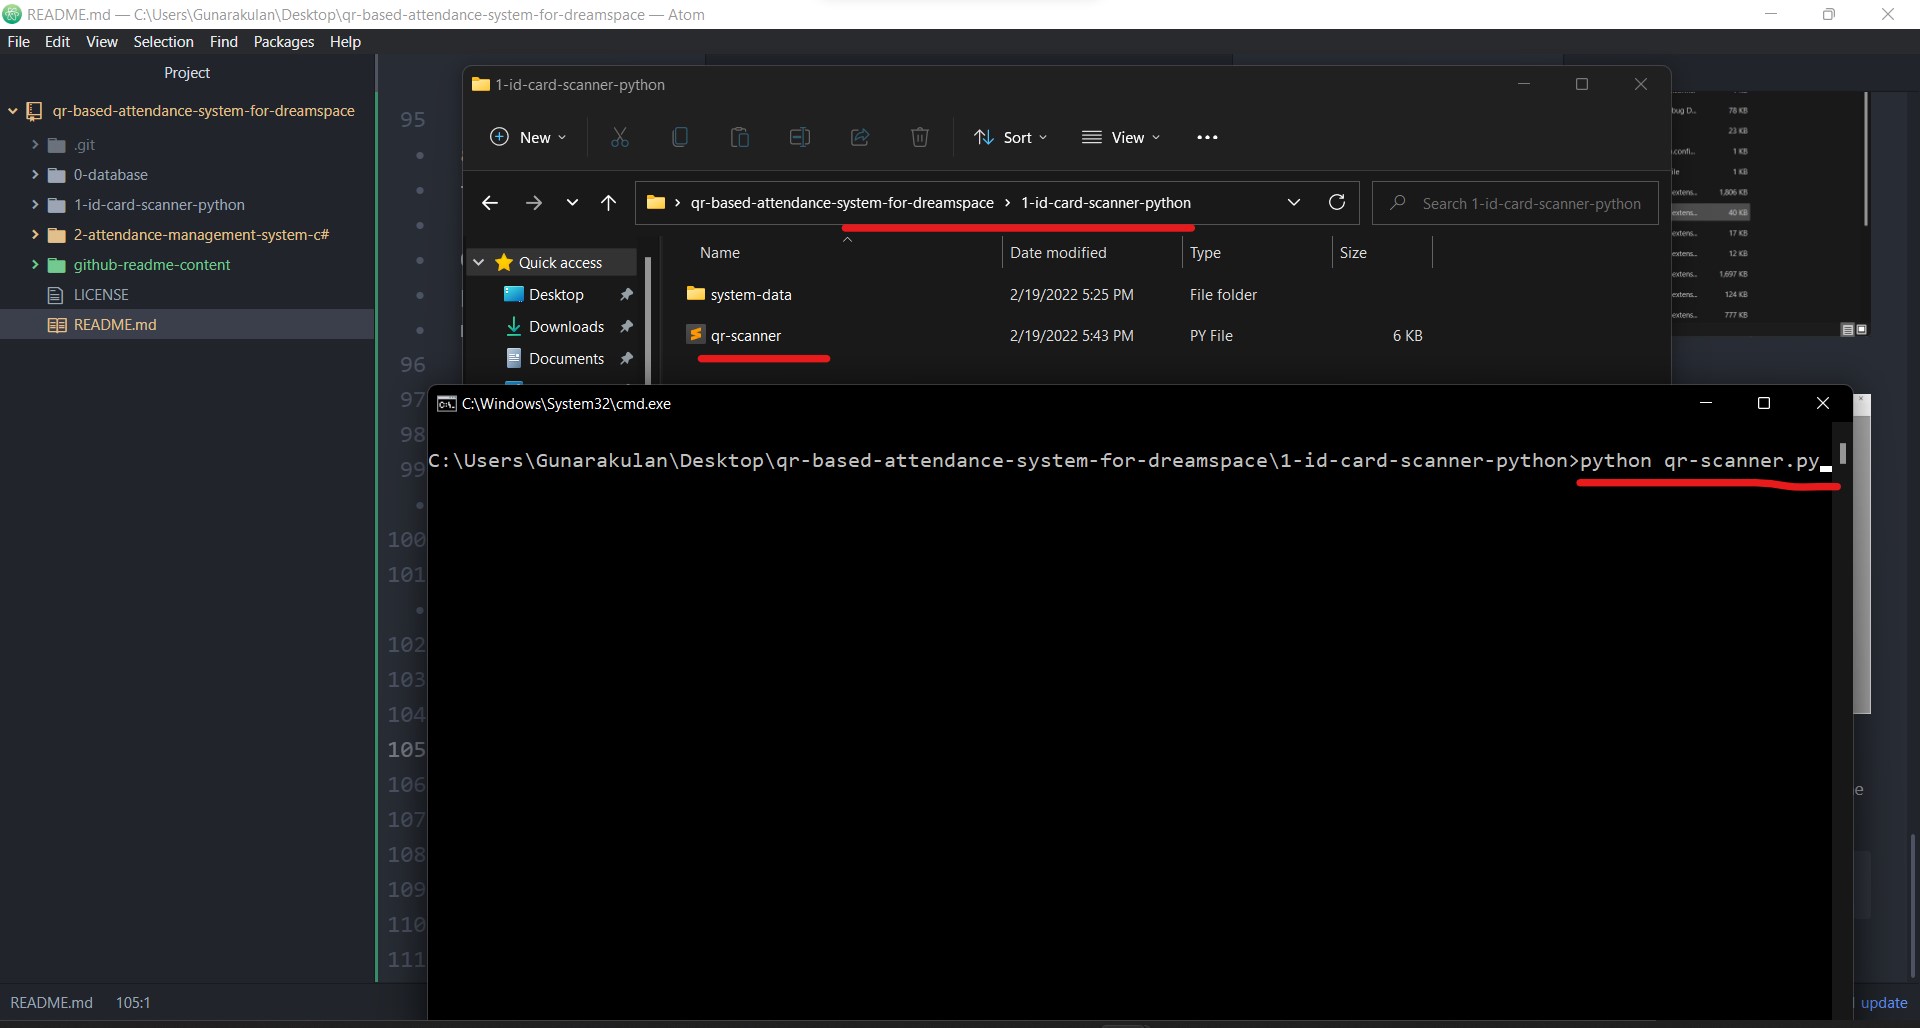Collapse the qr-based-attendance-system-for-dreamspace project root

tap(12, 111)
